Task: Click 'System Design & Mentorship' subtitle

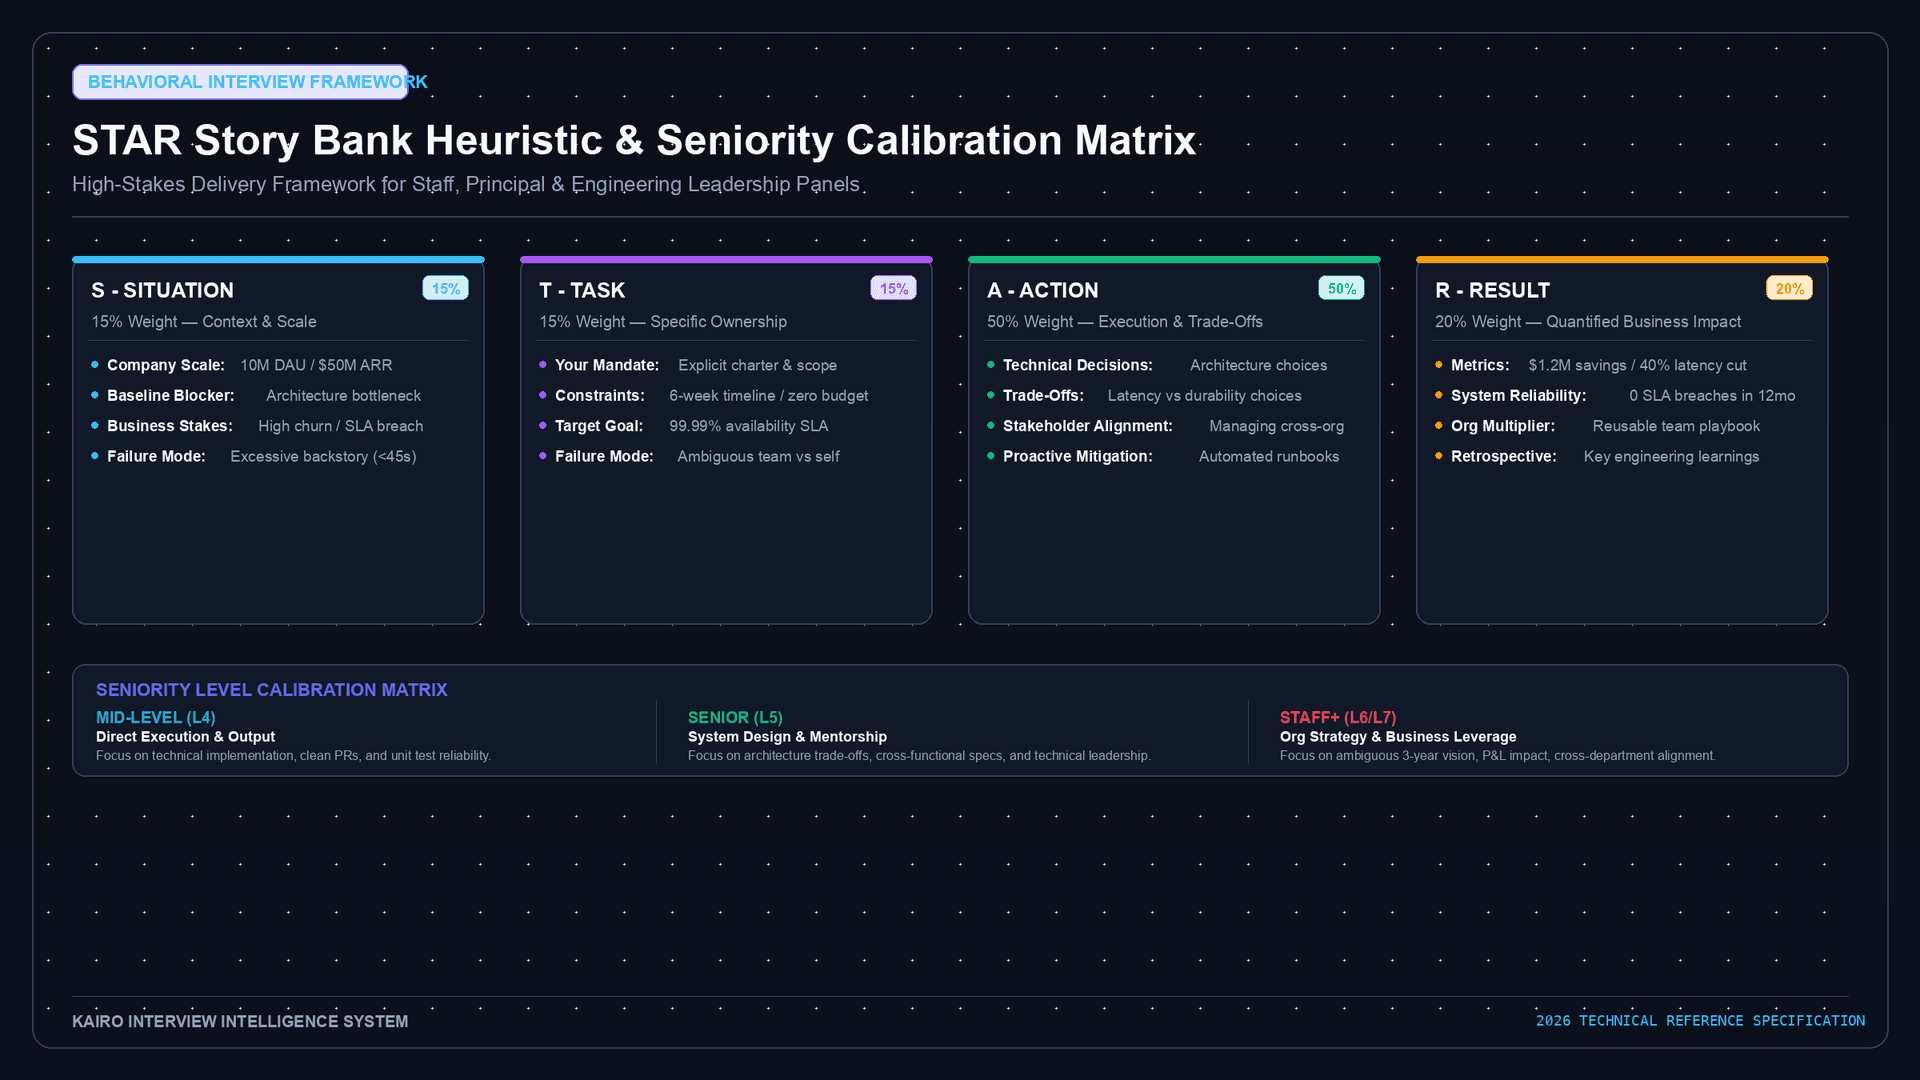Action: [x=787, y=737]
